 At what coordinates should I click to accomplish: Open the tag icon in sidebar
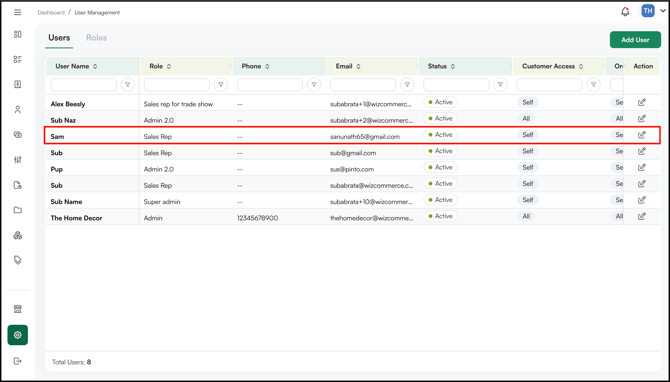click(18, 260)
